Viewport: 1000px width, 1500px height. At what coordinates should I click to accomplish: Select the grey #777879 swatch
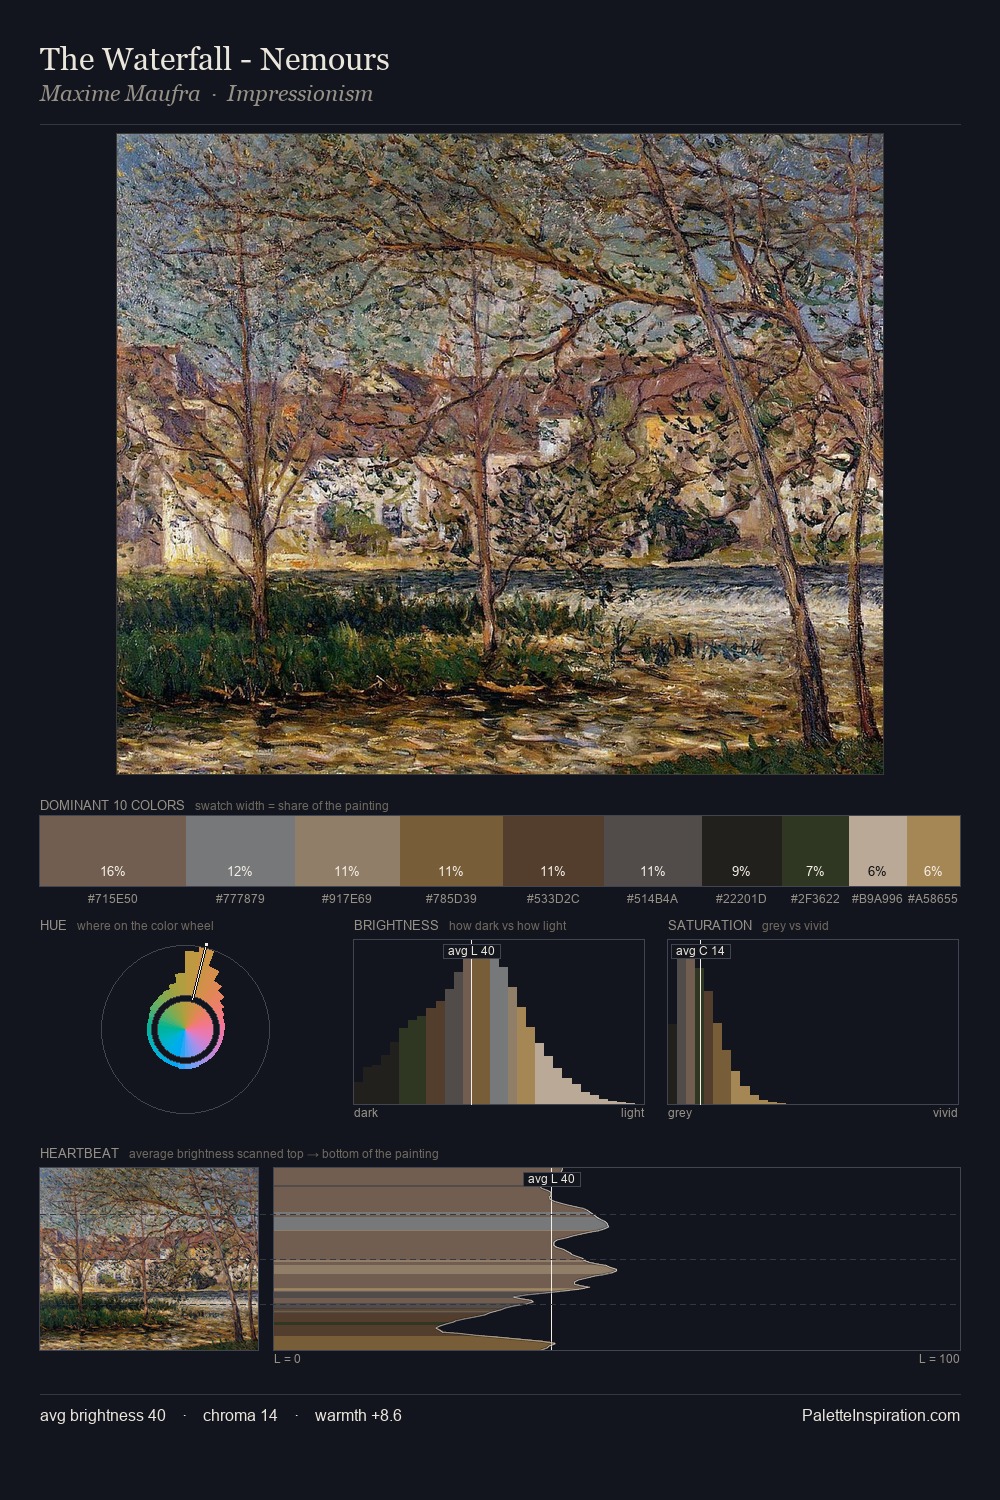point(240,851)
